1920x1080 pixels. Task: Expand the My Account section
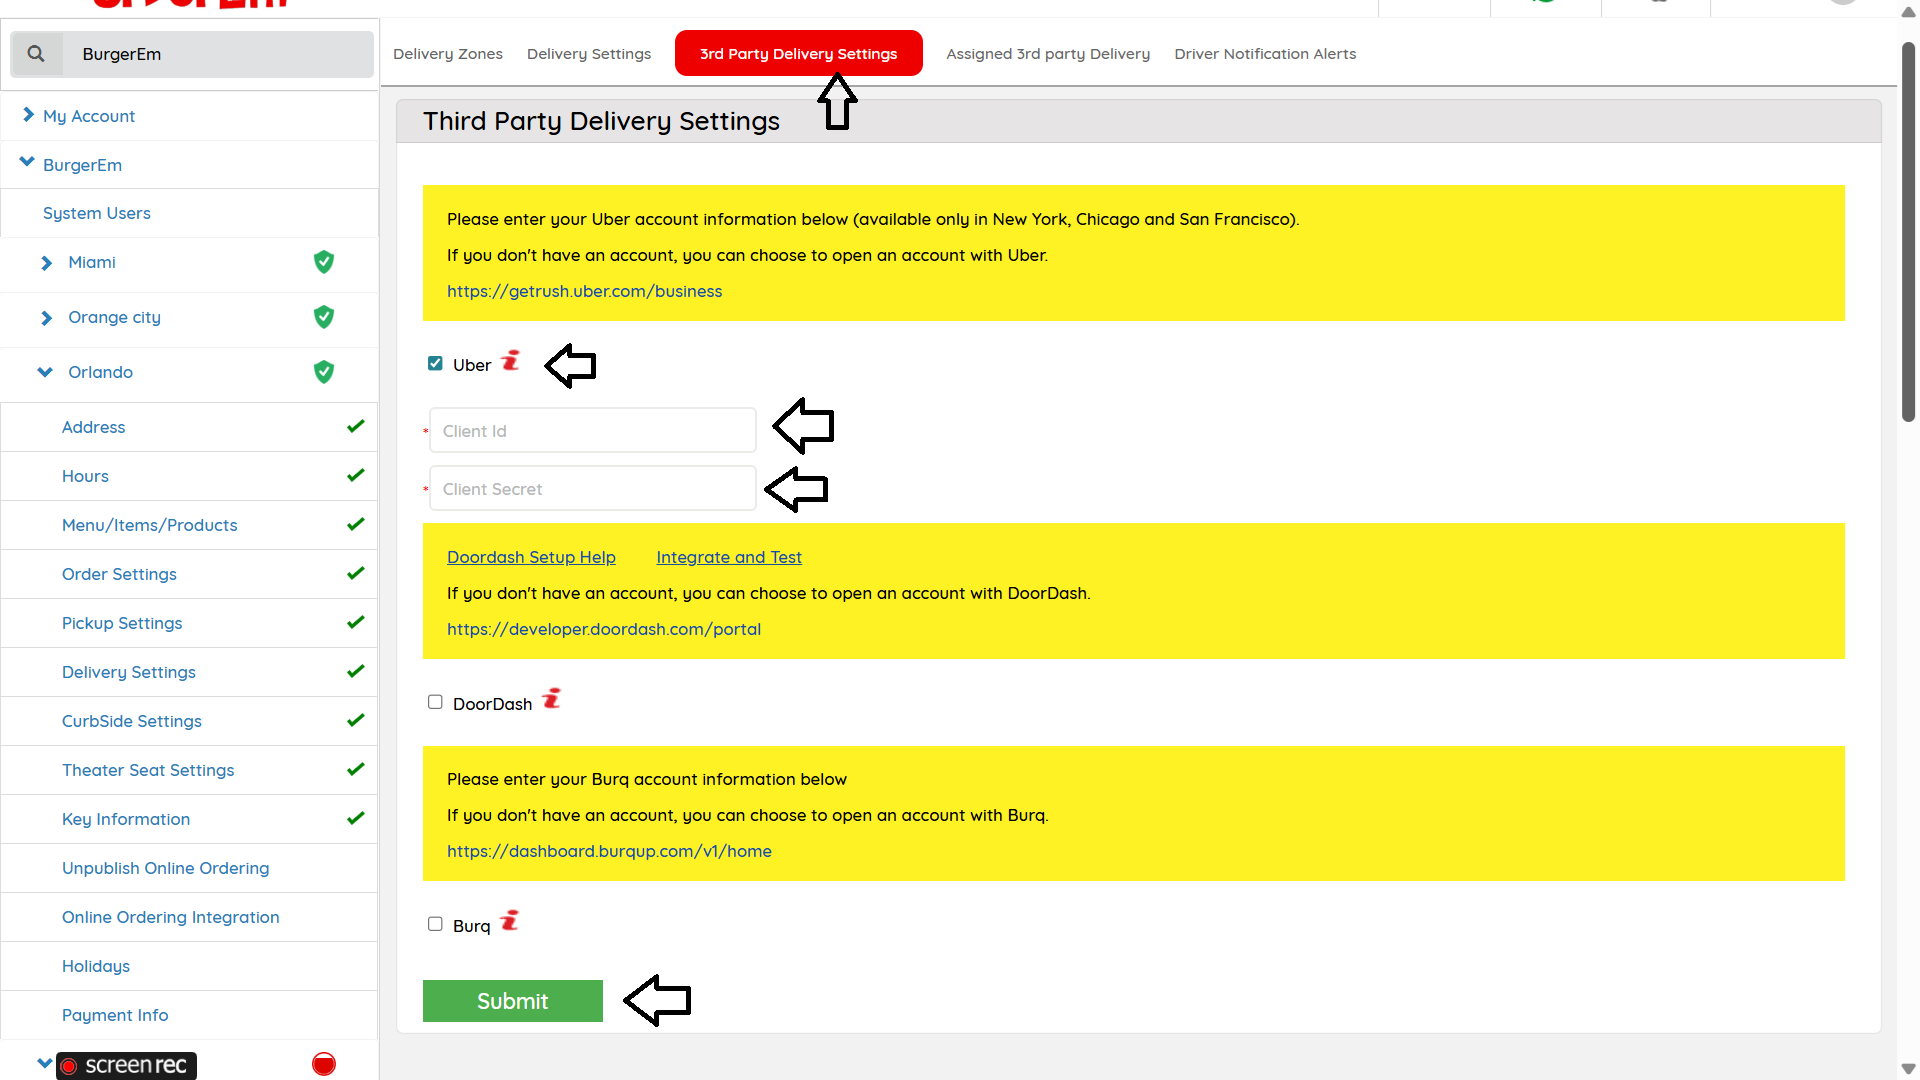28,115
